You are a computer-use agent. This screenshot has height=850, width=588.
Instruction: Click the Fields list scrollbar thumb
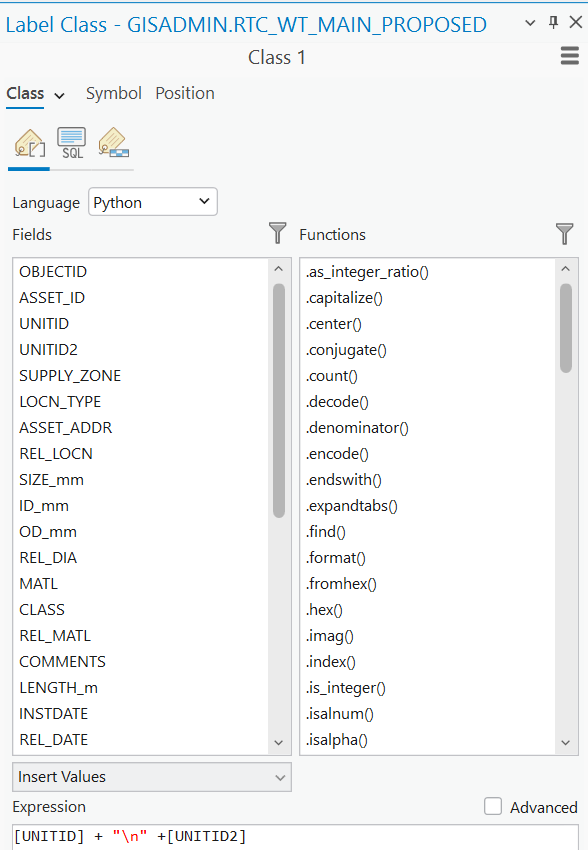tap(279, 401)
